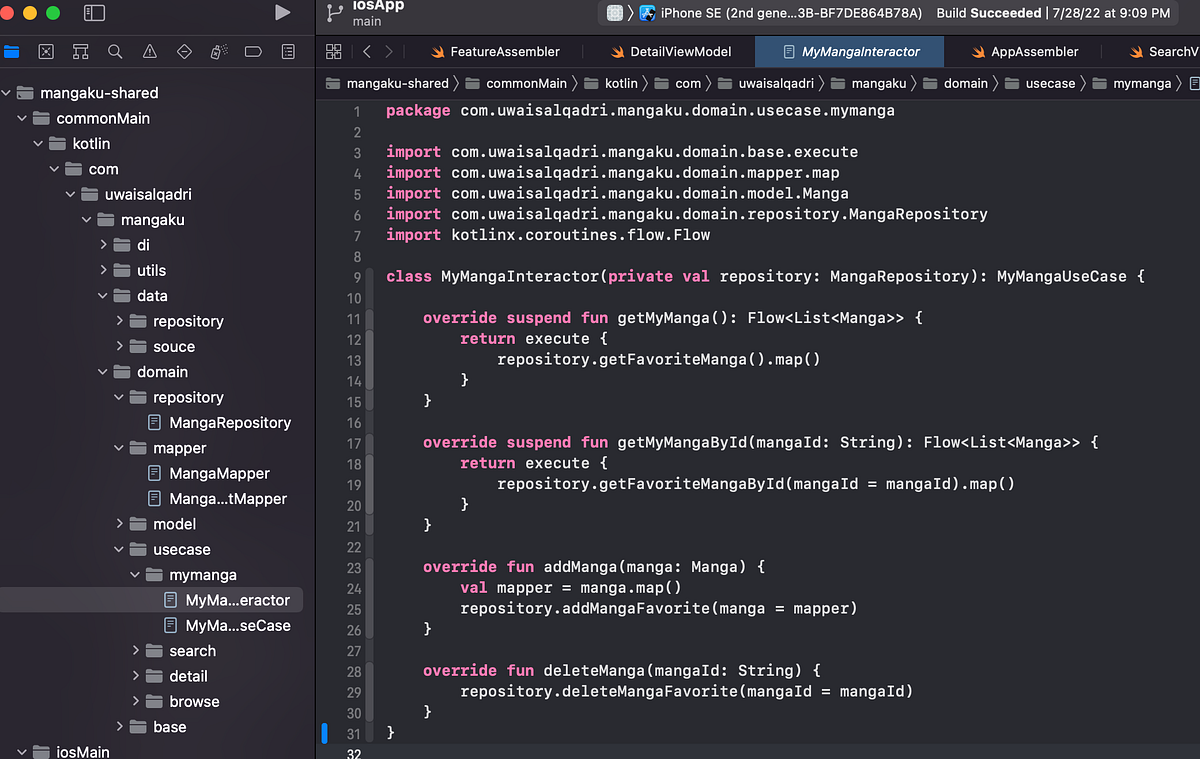Collapse the mangaku-shared folder
The image size is (1200, 759).
click(7, 92)
